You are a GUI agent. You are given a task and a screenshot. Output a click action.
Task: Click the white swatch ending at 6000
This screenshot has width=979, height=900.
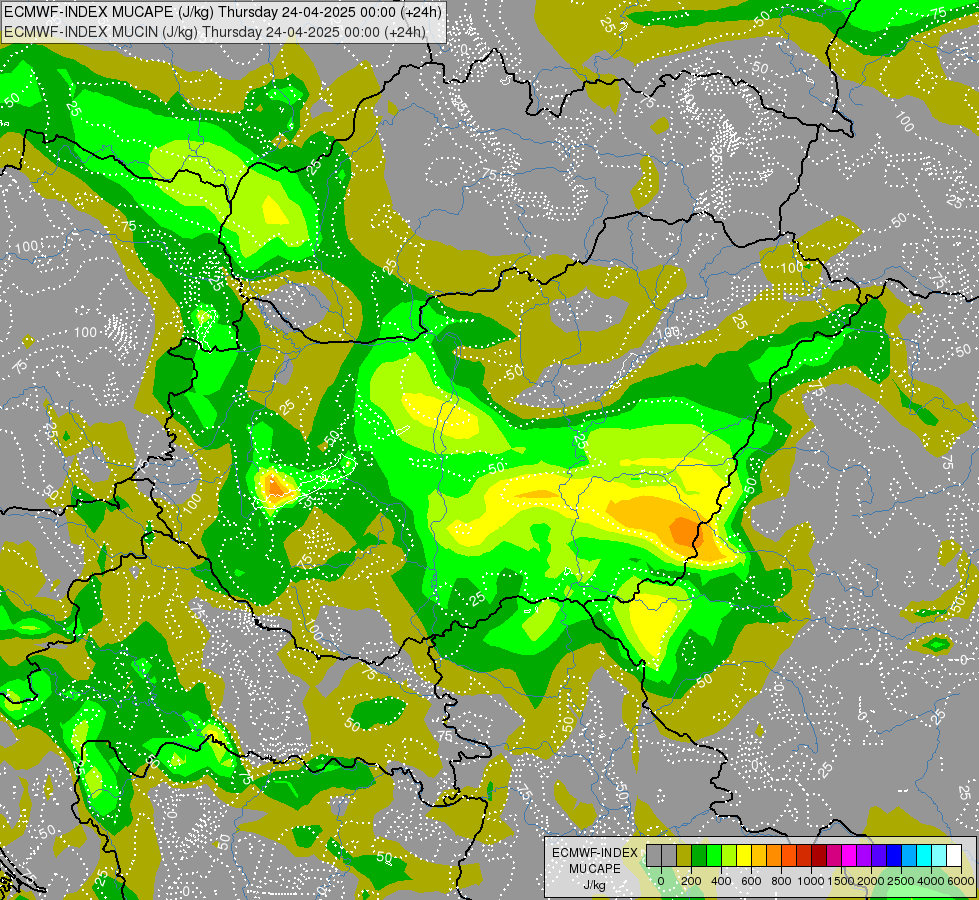955,855
